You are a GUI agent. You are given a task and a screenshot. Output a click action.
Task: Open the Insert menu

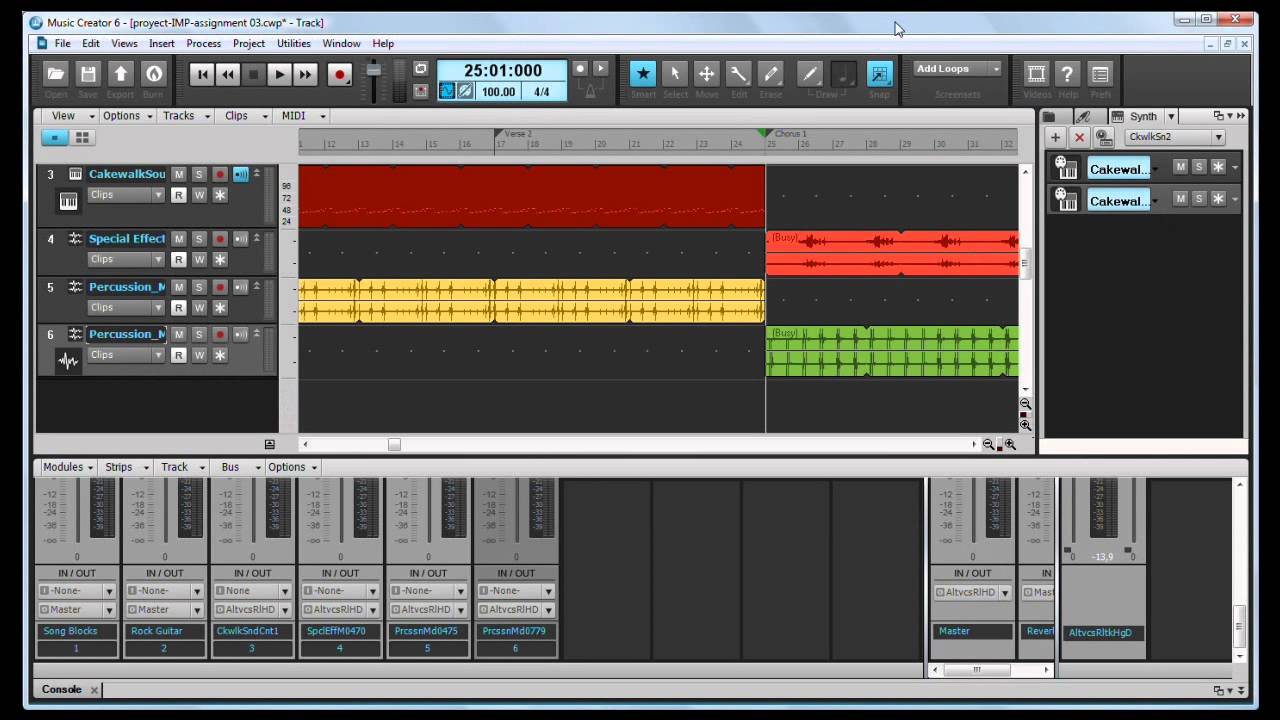point(162,44)
